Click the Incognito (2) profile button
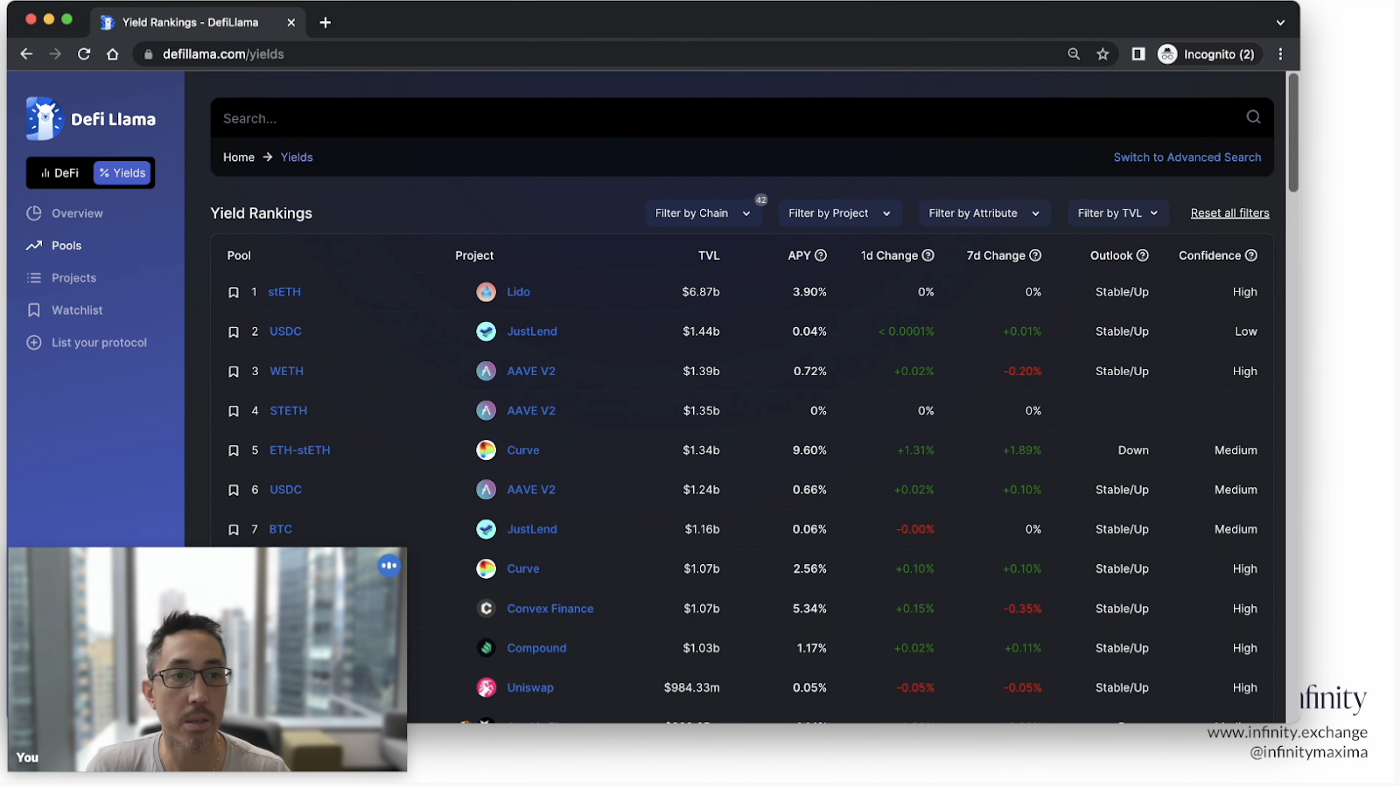 1207,54
